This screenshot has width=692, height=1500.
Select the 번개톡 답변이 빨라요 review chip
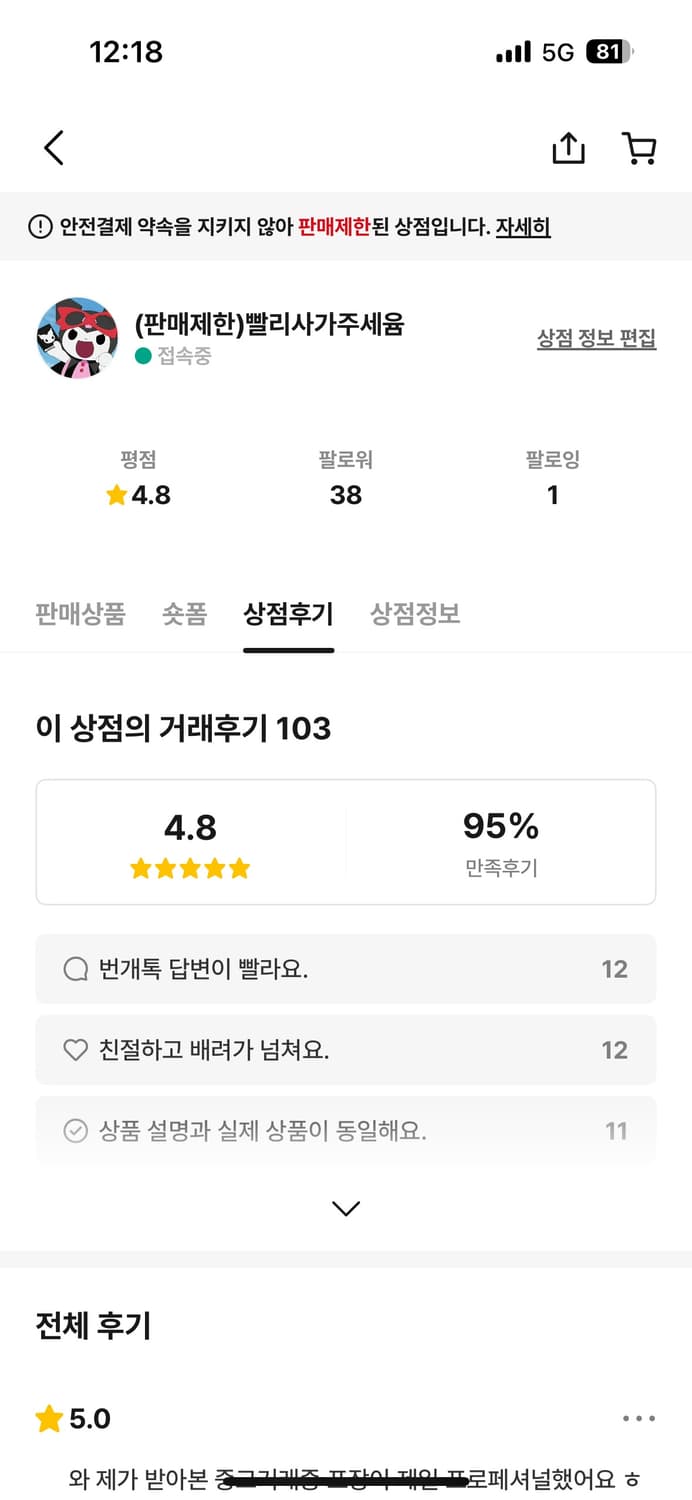pyautogui.click(x=346, y=968)
